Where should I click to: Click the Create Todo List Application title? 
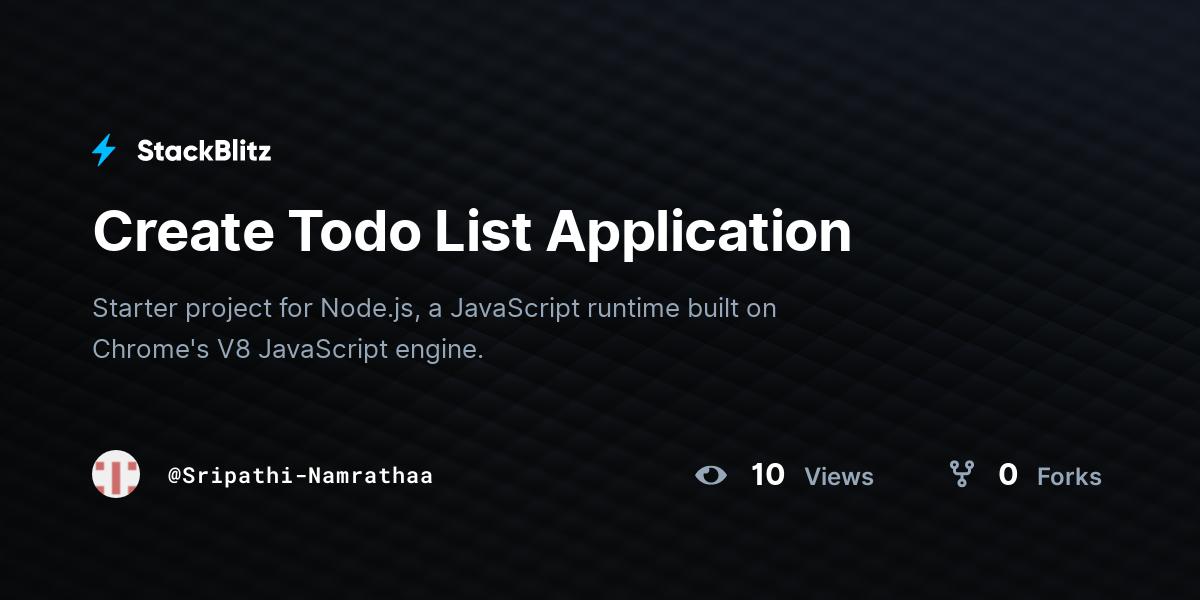click(x=472, y=232)
